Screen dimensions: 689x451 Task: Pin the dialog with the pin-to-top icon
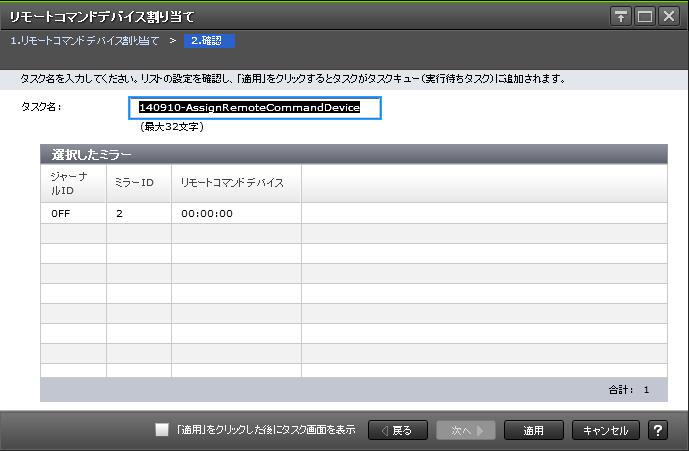621,17
